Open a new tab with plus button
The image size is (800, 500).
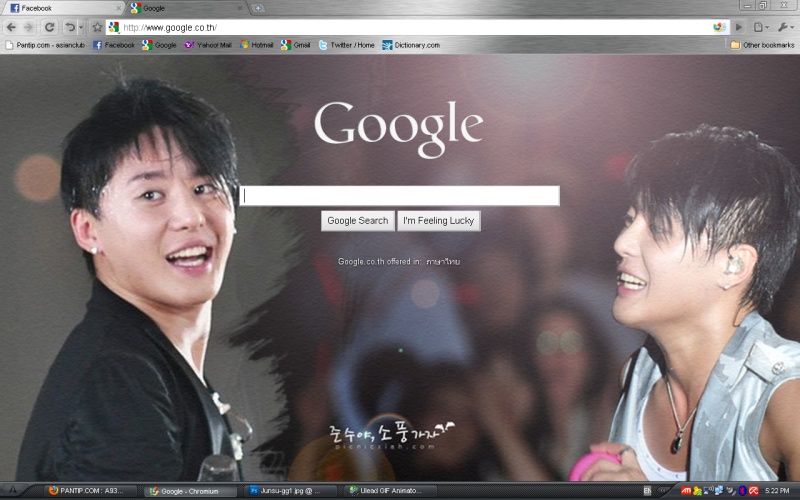tap(258, 8)
